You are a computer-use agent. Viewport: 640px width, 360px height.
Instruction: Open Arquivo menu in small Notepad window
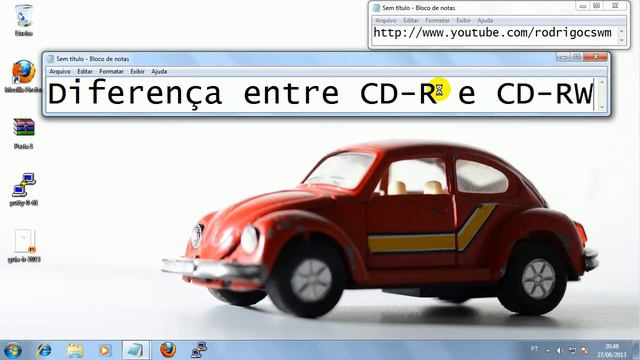386,20
